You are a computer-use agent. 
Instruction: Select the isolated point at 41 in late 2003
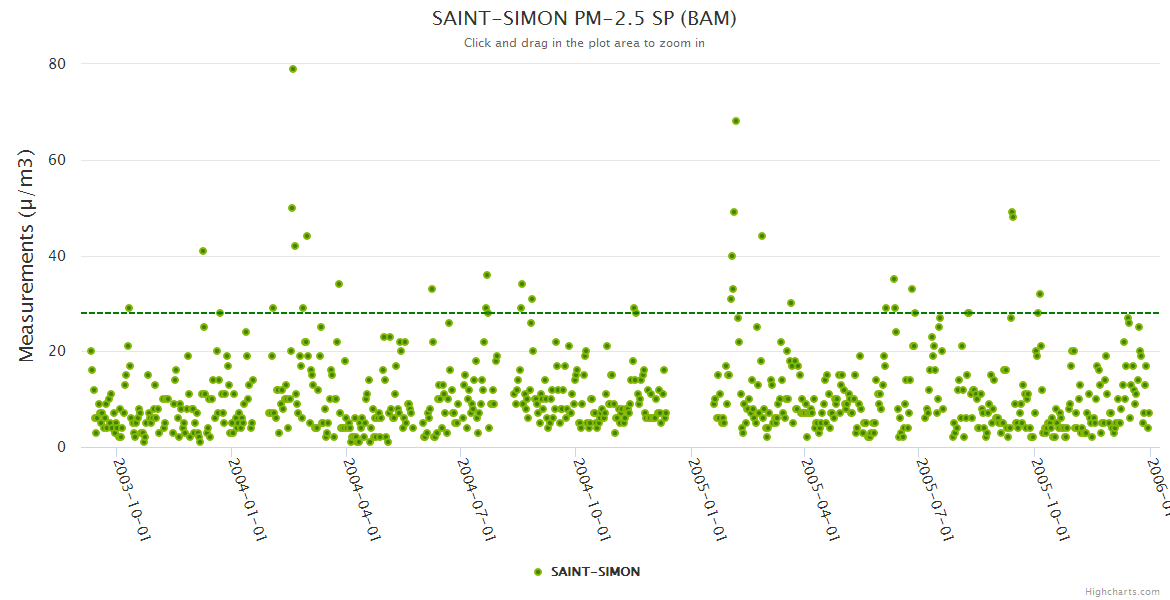click(x=203, y=251)
